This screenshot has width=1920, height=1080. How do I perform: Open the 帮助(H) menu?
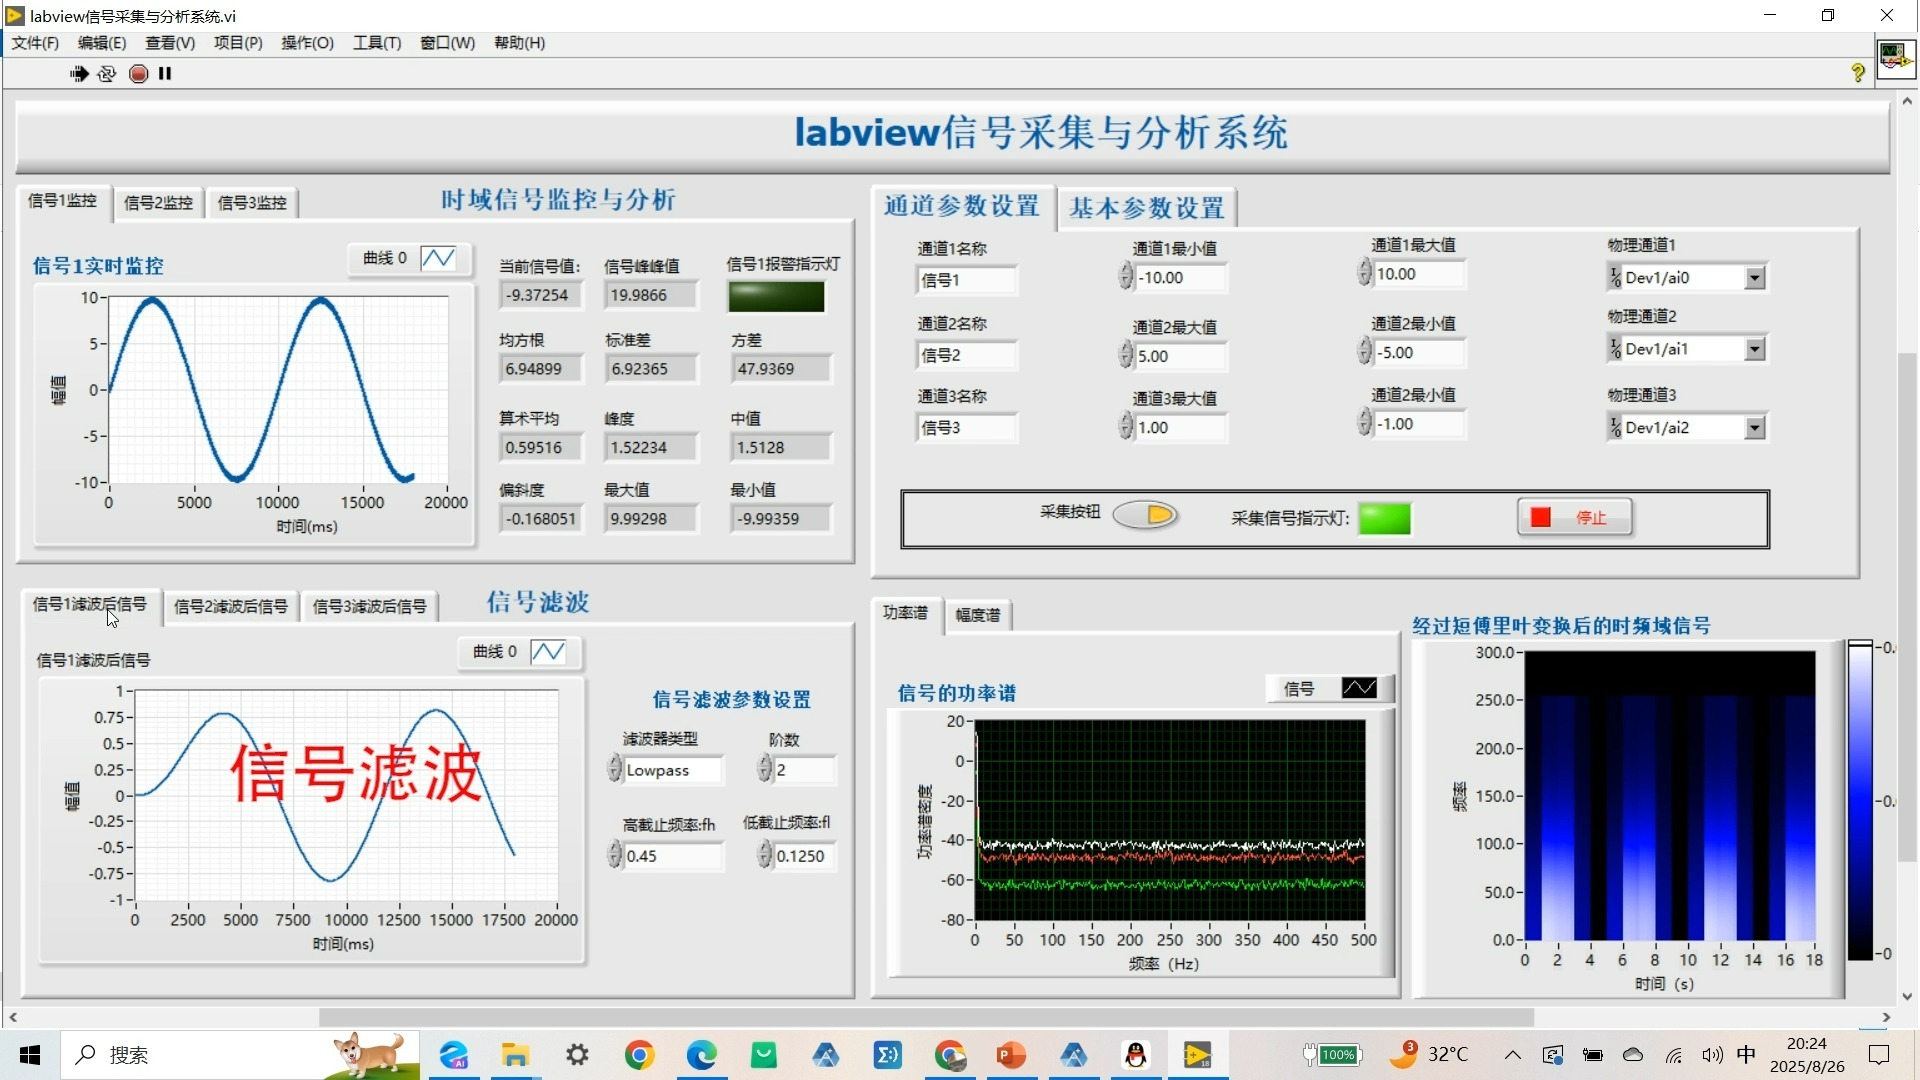(x=519, y=43)
